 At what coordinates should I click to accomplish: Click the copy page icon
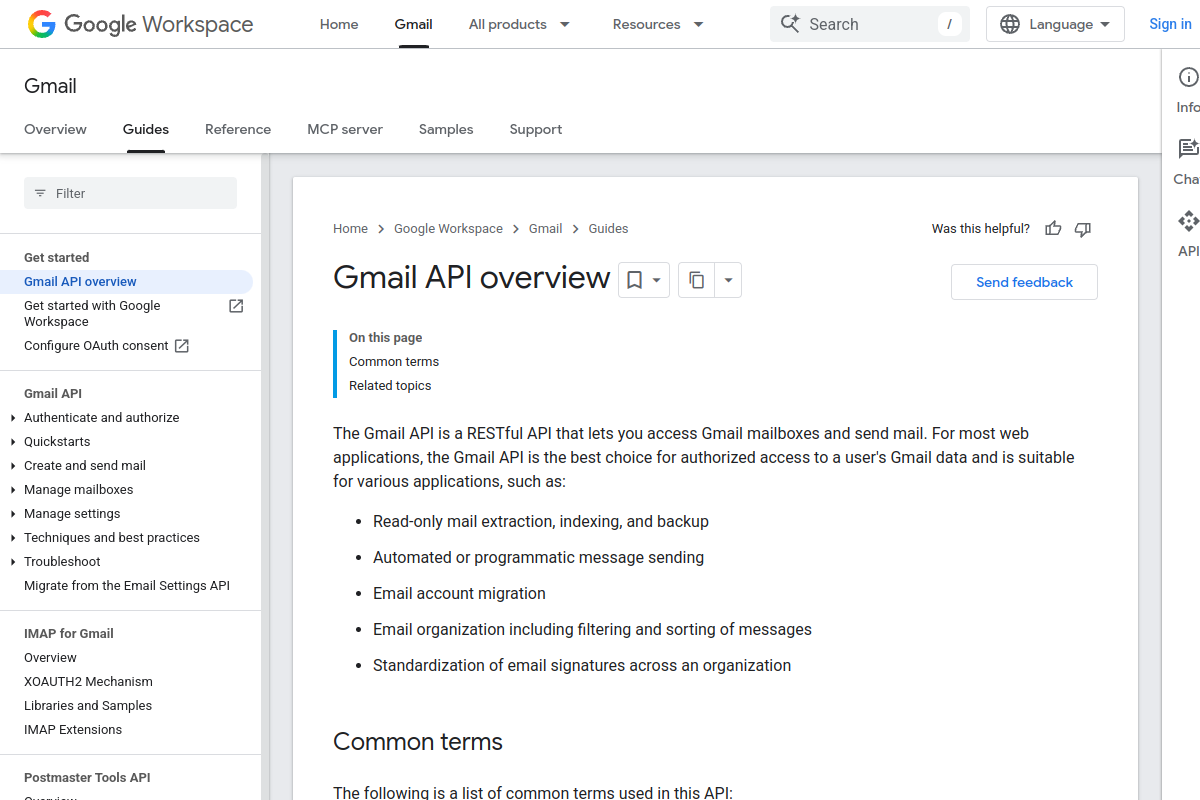pos(697,281)
